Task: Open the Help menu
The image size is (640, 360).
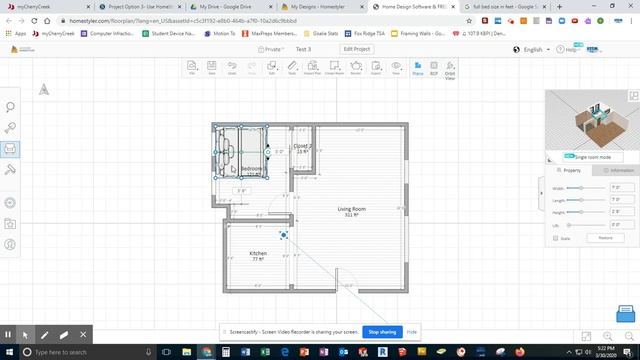Action: click(x=567, y=49)
